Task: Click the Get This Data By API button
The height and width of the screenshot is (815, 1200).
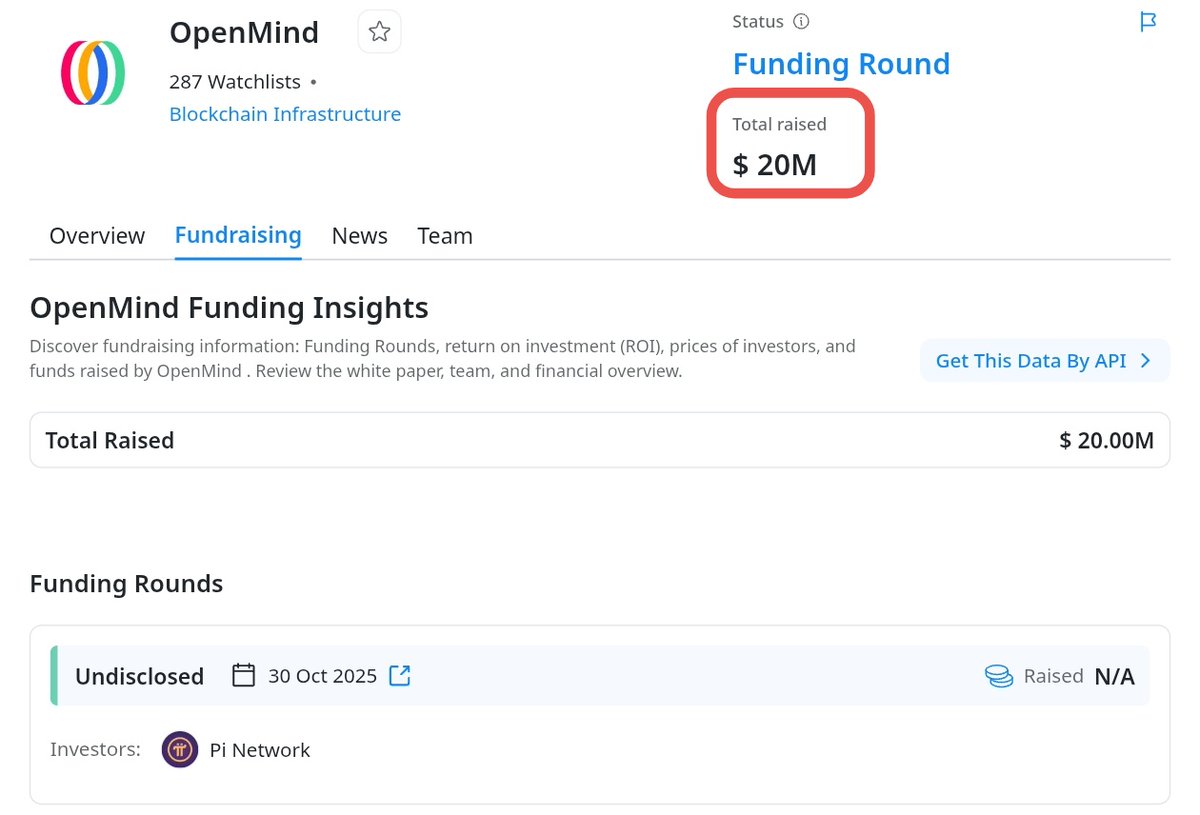Action: pyautogui.click(x=1045, y=360)
